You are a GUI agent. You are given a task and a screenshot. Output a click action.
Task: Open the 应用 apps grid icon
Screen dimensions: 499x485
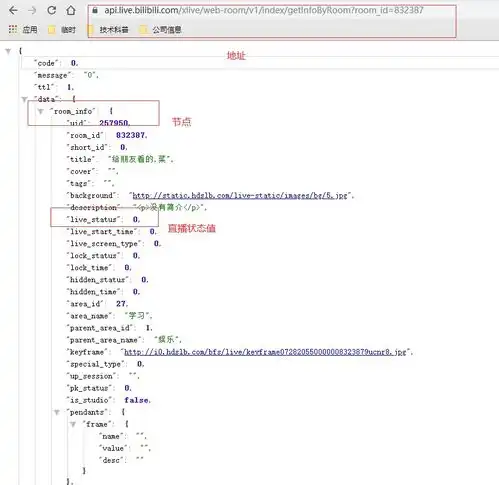13,29
